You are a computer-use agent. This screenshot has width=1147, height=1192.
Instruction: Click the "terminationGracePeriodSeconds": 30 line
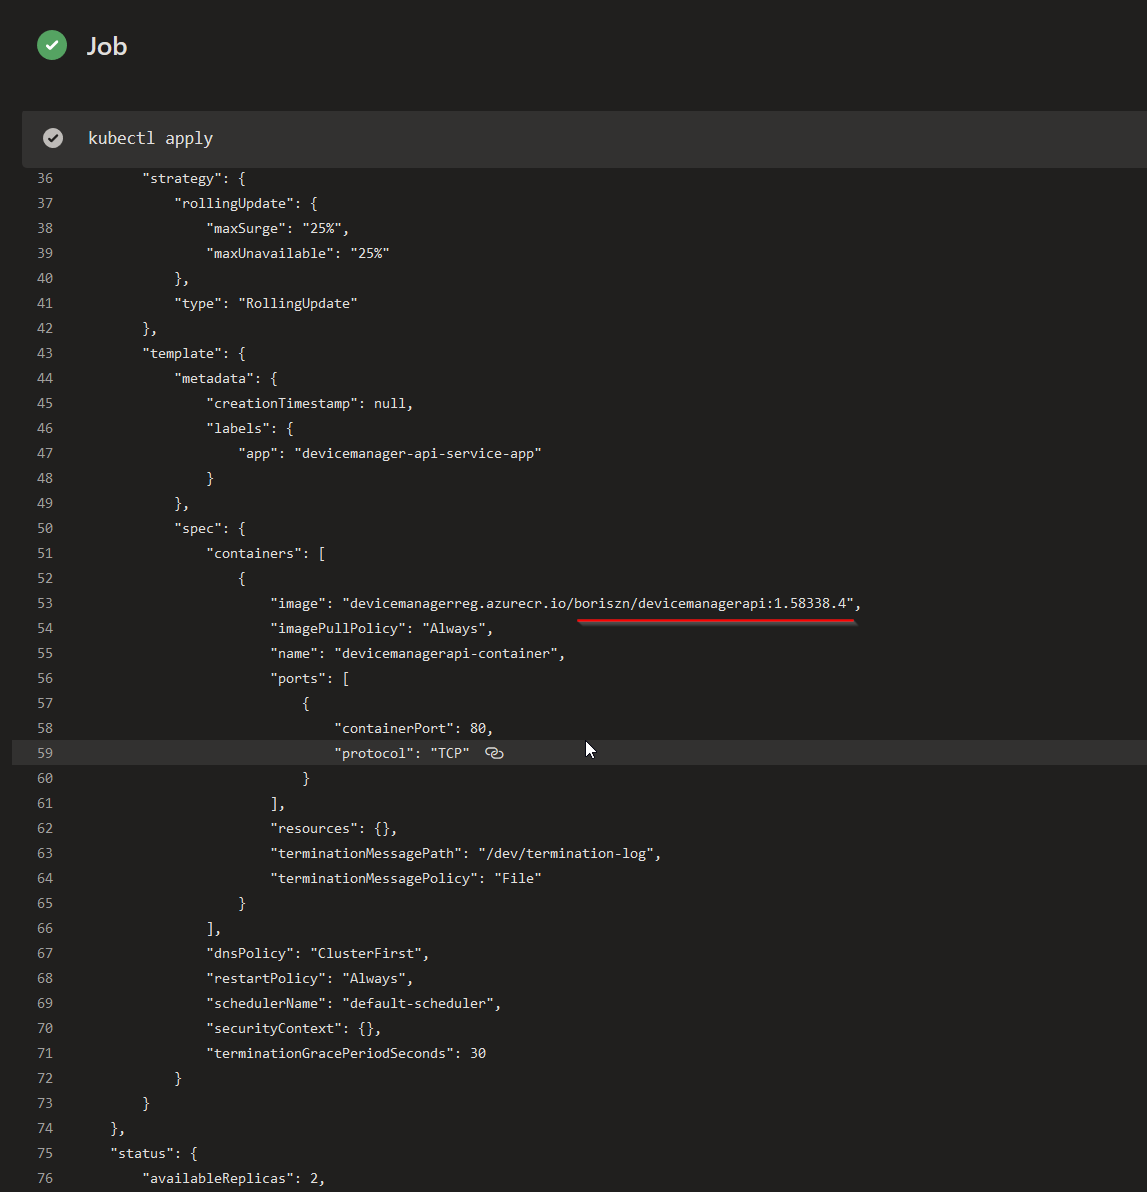point(345,1053)
